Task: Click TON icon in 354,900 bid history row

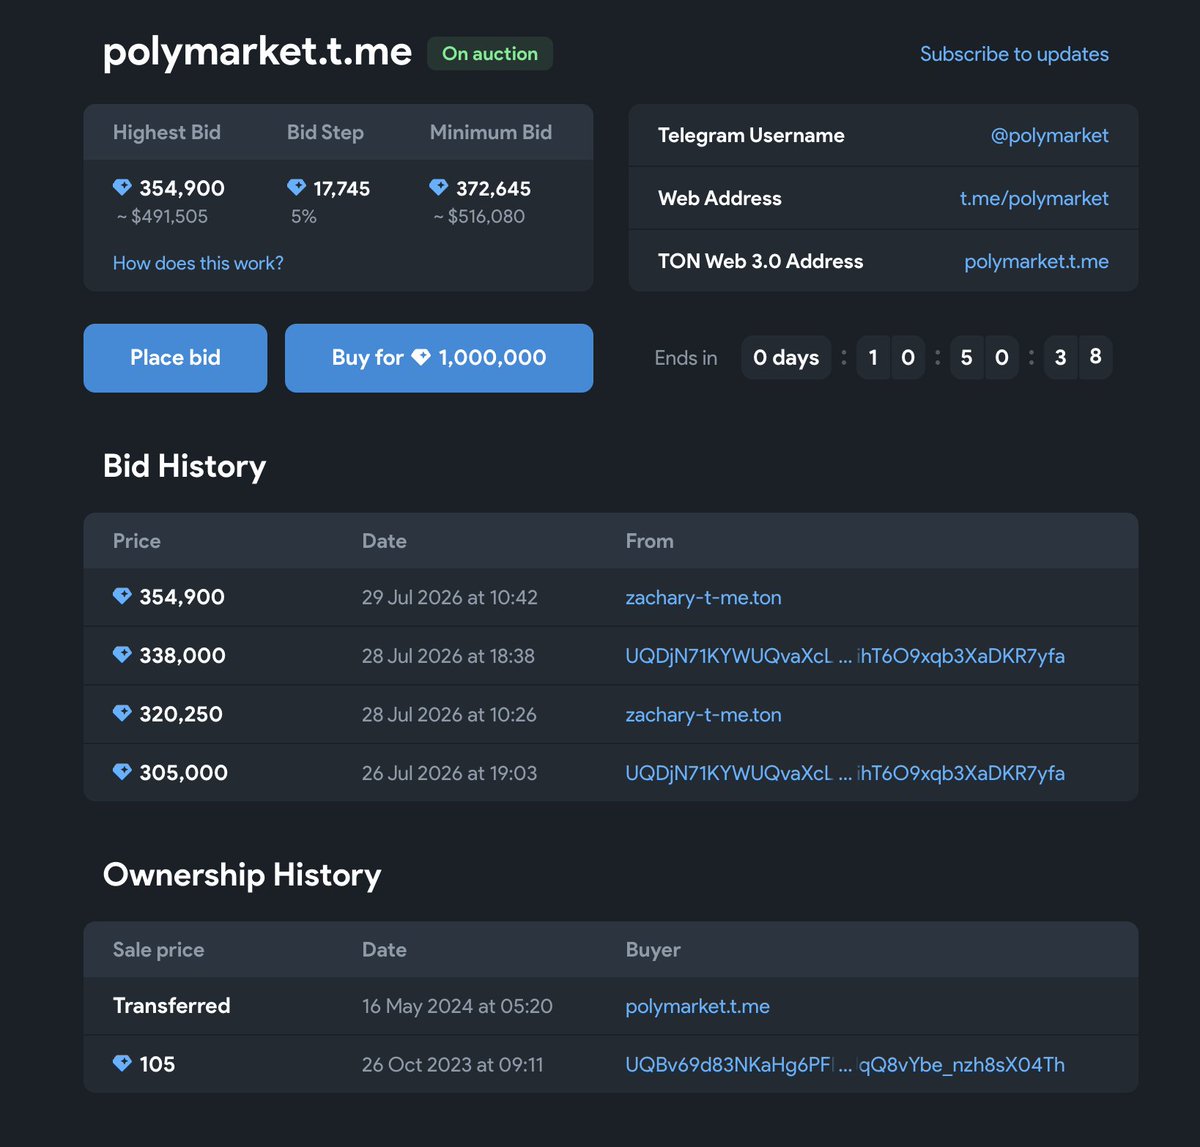Action: pyautogui.click(x=122, y=596)
